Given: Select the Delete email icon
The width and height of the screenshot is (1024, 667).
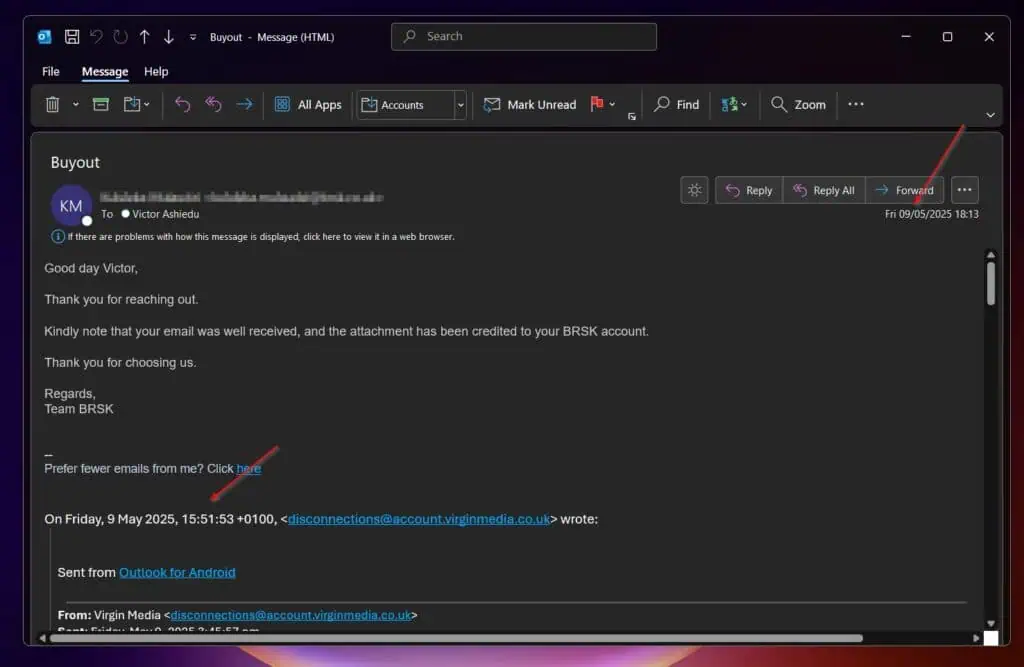Looking at the screenshot, I should [52, 104].
